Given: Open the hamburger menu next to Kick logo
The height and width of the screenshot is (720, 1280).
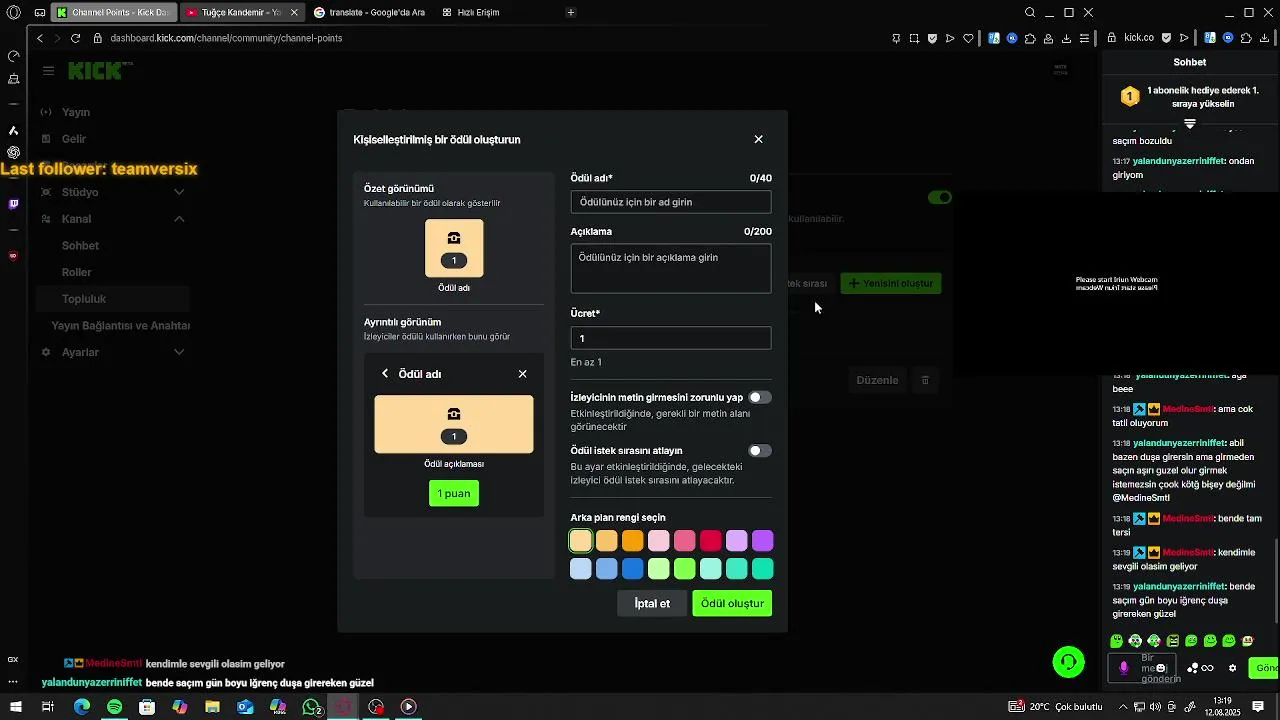Looking at the screenshot, I should (48, 71).
